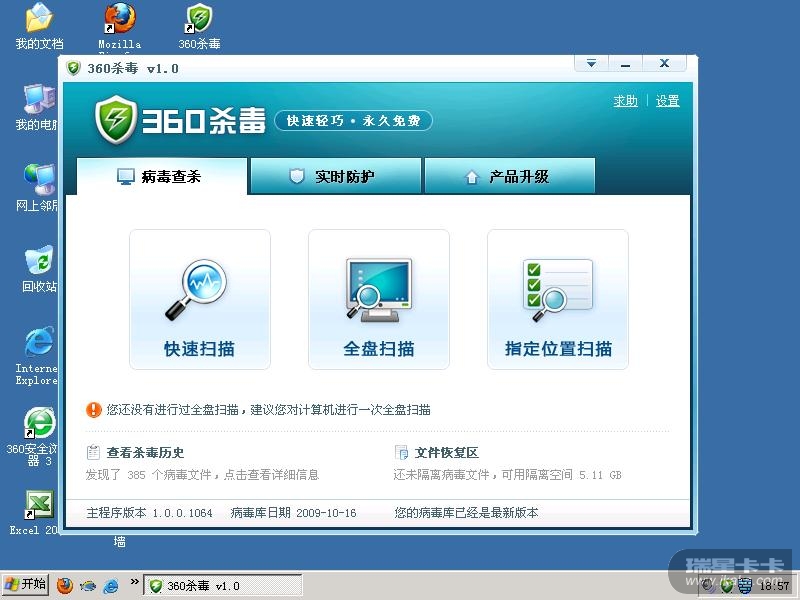This screenshot has height=600, width=800.
Task: Open the 文件恢复区 file restore area
Action: point(446,453)
